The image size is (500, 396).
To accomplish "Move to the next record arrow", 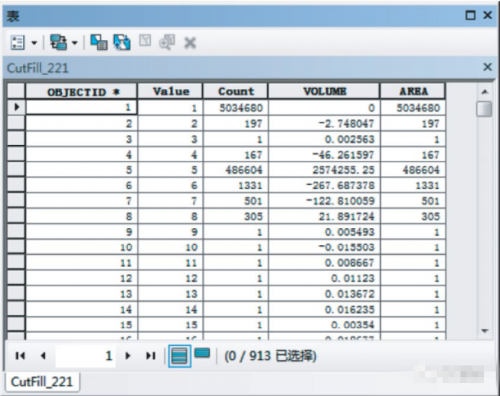I will [128, 356].
